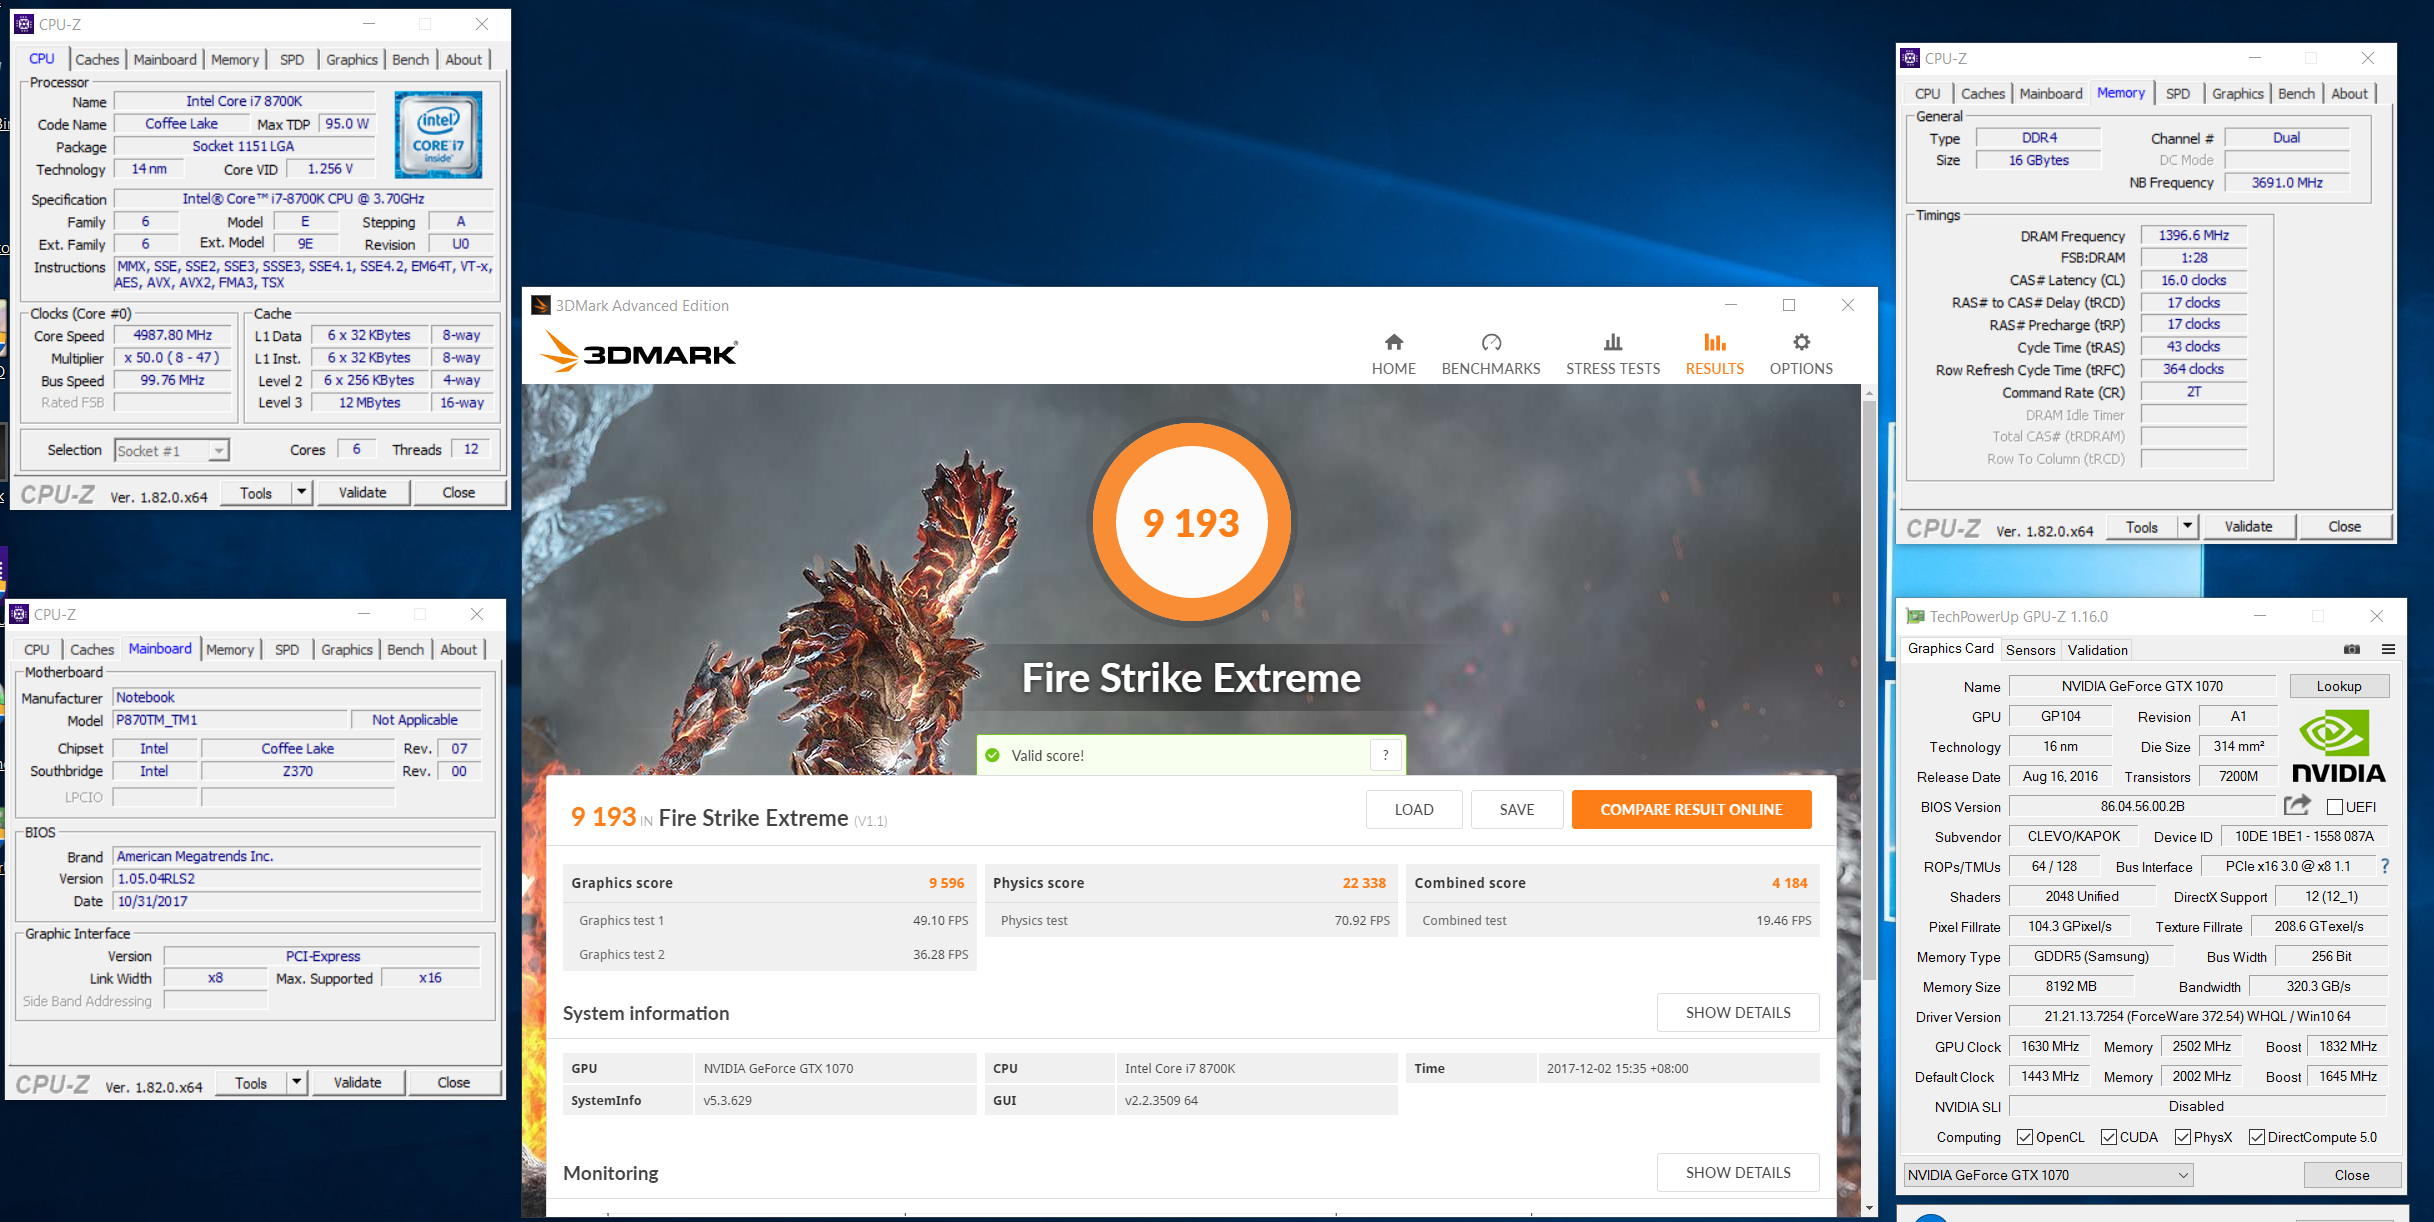Click the 3DMark scrollbar down arrow
This screenshot has width=2434, height=1222.
[1868, 1208]
